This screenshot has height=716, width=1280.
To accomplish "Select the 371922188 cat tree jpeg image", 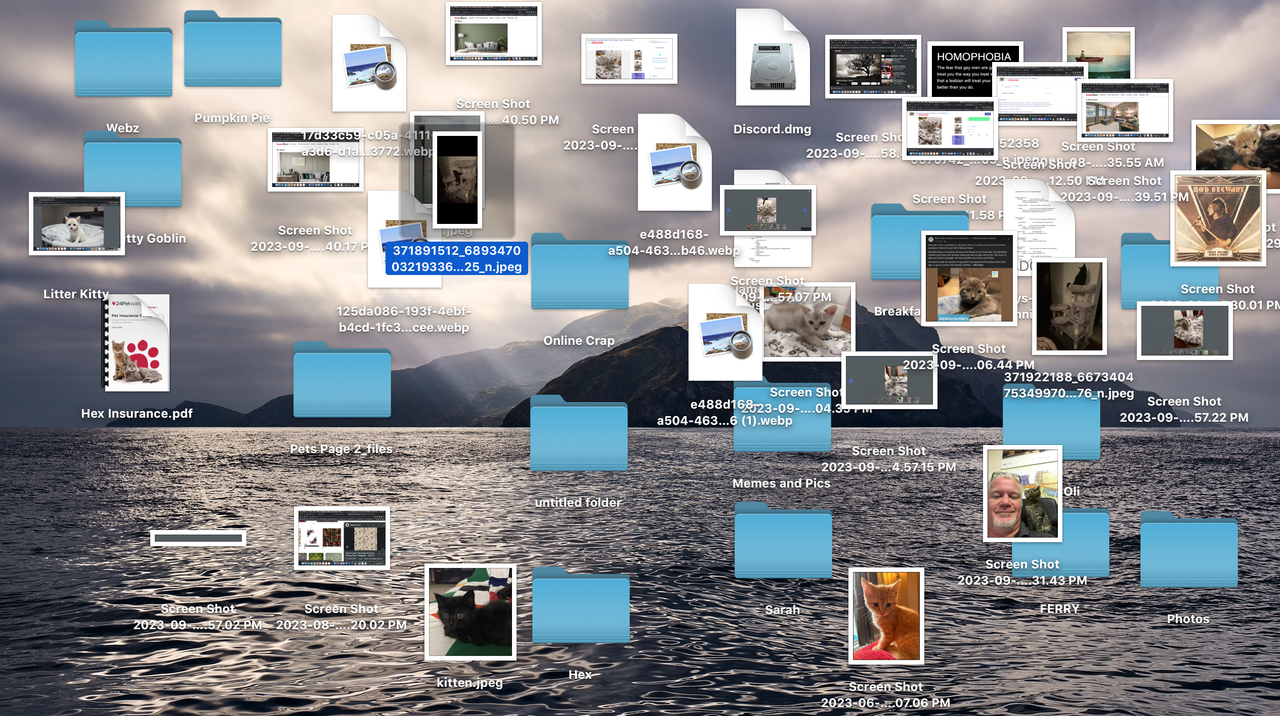I will tap(1069, 306).
